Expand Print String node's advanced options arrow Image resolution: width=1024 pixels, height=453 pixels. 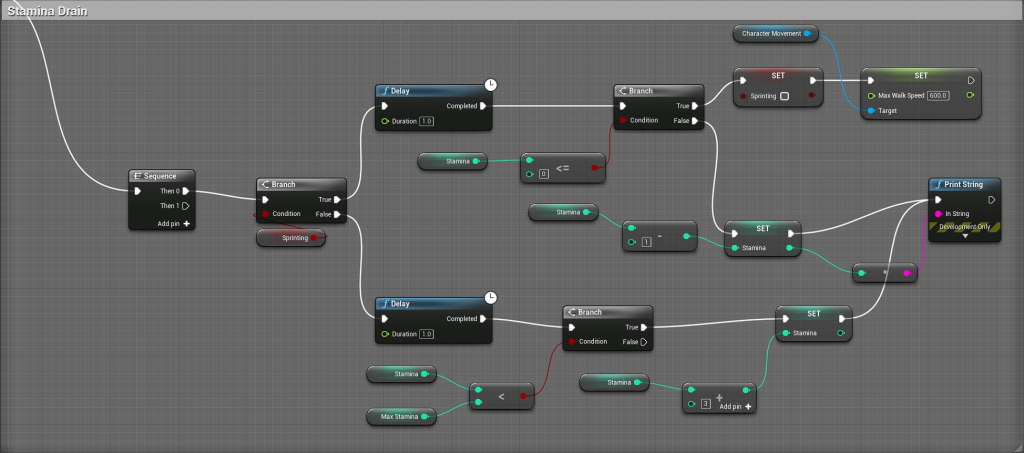click(964, 237)
